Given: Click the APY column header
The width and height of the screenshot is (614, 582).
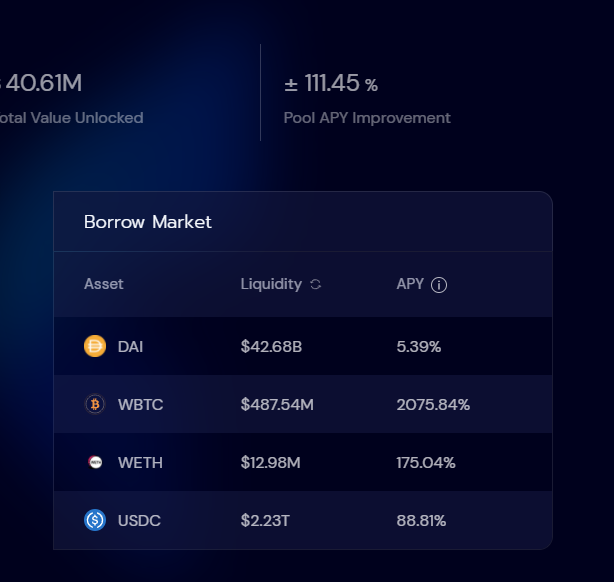Looking at the screenshot, I should pyautogui.click(x=410, y=284).
